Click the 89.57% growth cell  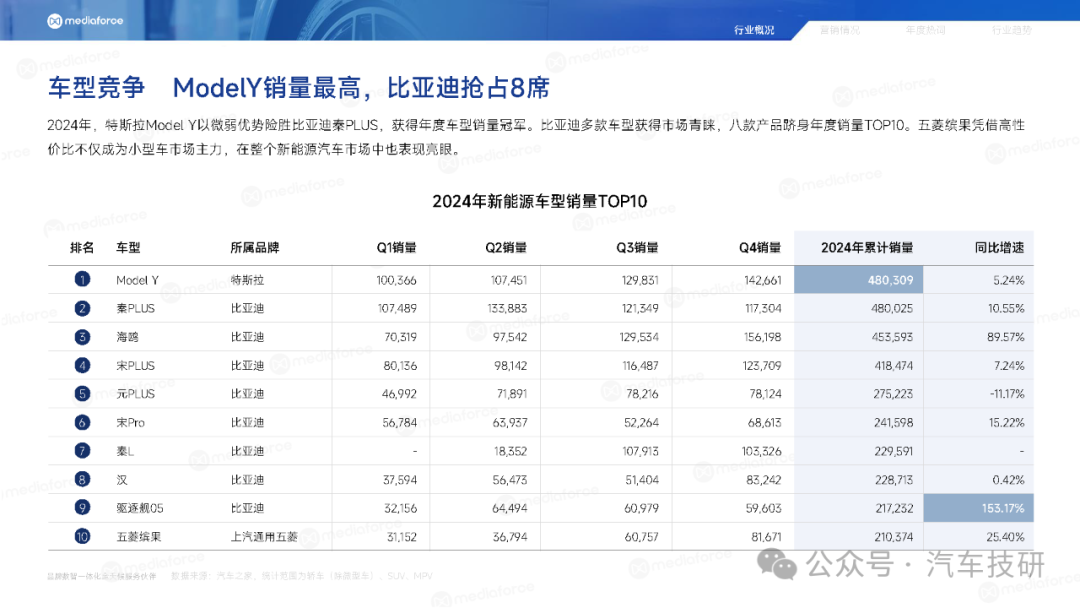(1006, 337)
